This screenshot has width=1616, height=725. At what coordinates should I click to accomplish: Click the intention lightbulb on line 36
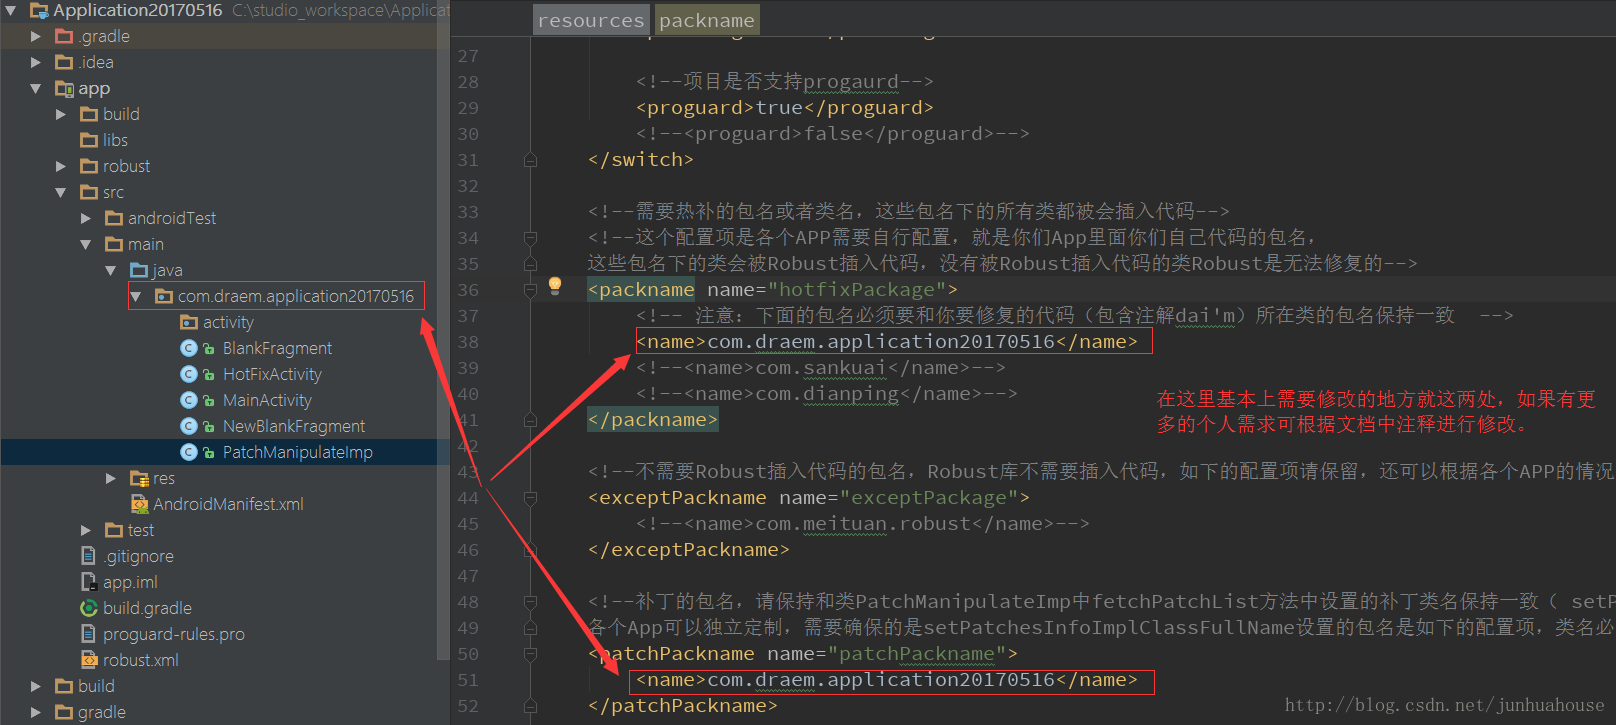[555, 286]
